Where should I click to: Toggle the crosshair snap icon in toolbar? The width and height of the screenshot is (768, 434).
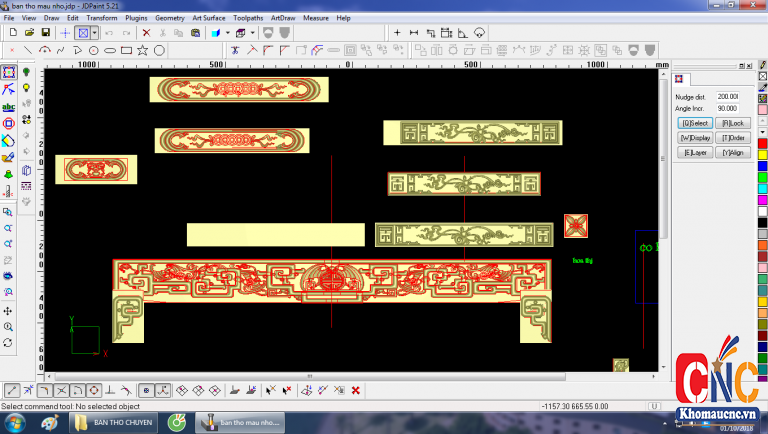pos(65,33)
